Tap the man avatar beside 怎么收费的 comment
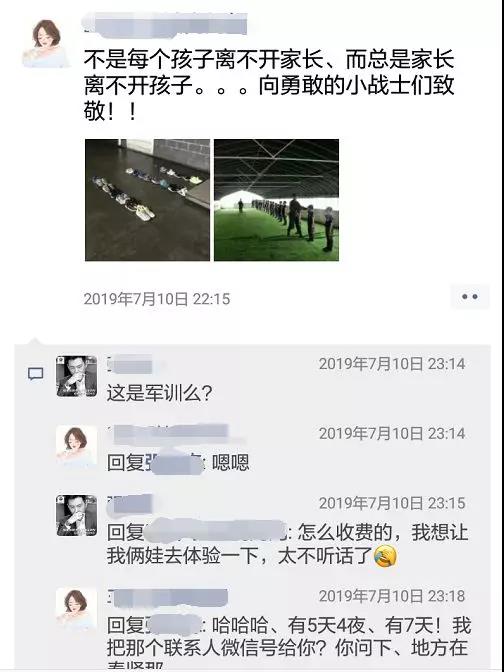 (77, 515)
